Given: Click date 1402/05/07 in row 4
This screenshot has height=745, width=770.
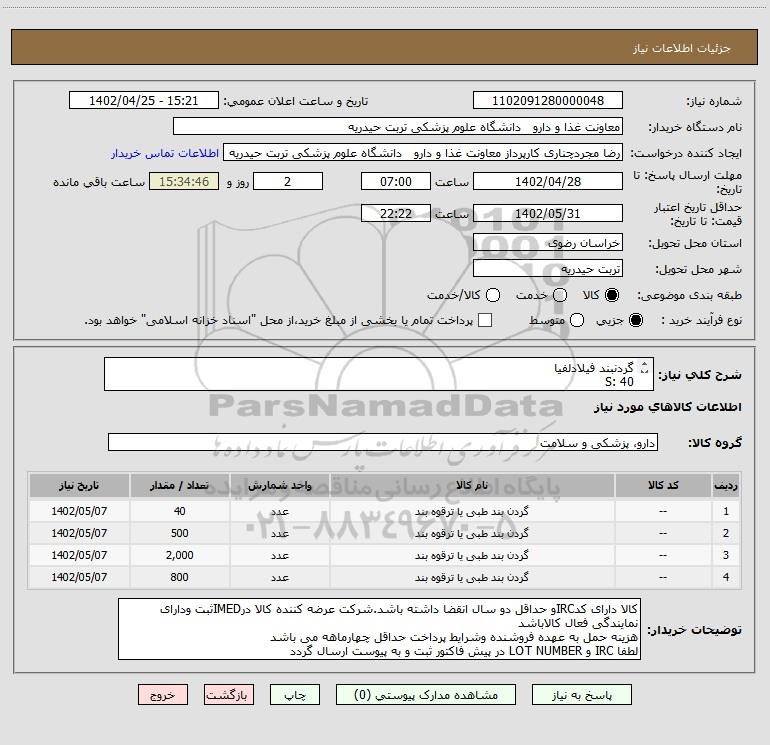Looking at the screenshot, I should 79,578.
